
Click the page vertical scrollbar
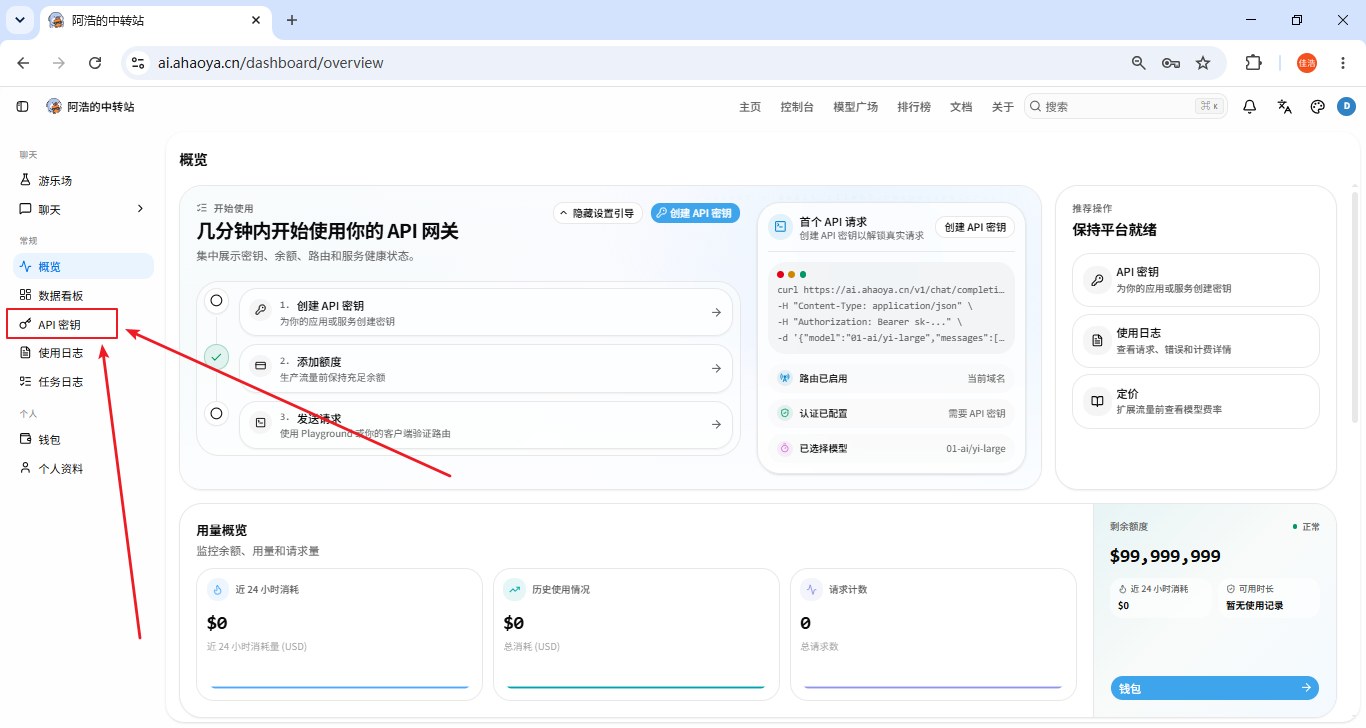pos(1355,307)
